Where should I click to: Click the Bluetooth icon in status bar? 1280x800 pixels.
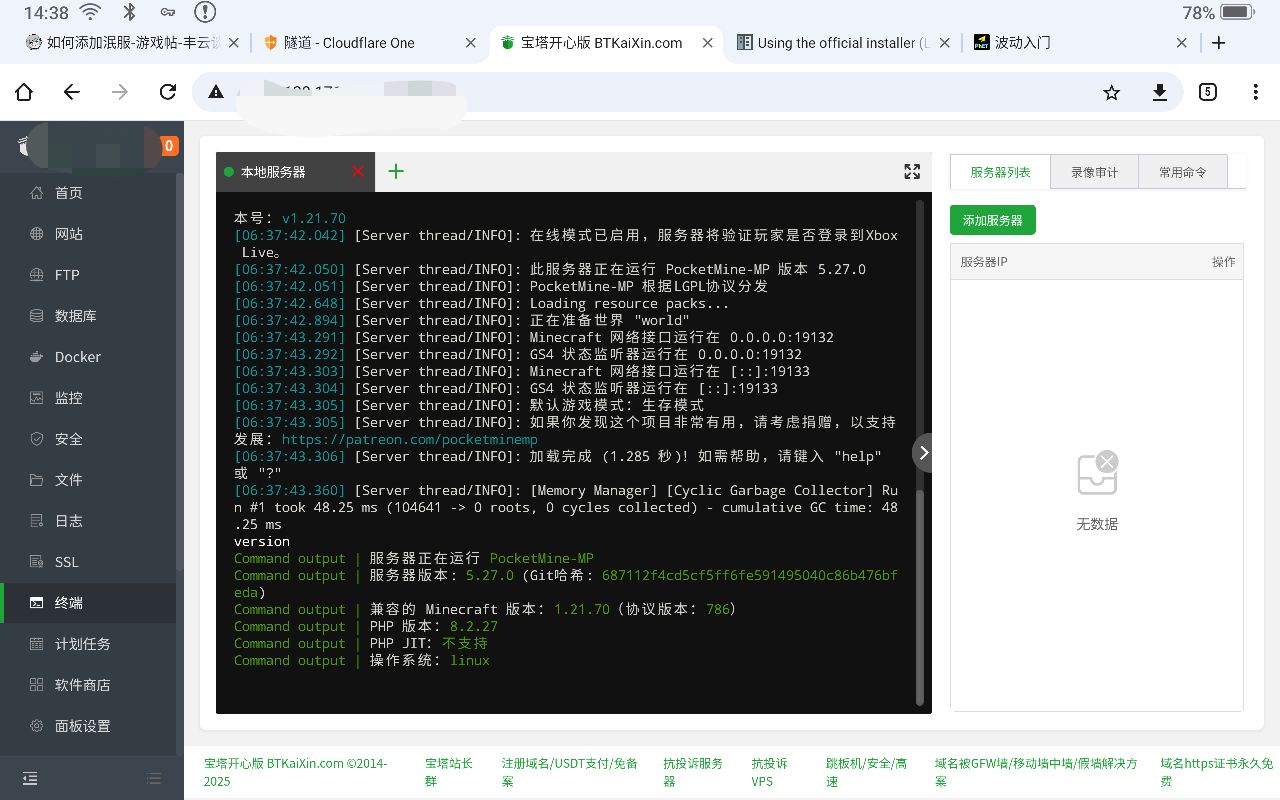pos(129,12)
